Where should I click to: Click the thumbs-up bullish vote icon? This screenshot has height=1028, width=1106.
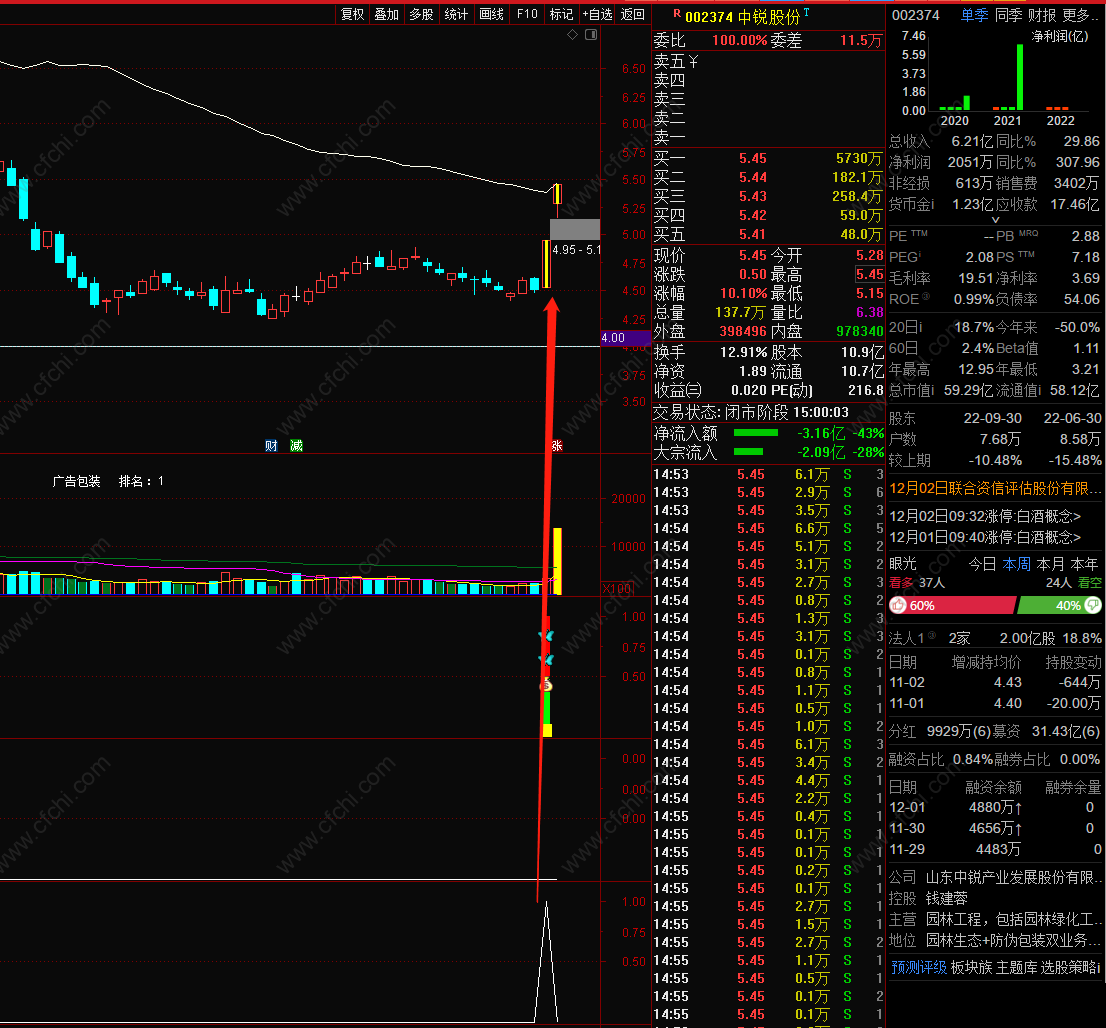[898, 605]
